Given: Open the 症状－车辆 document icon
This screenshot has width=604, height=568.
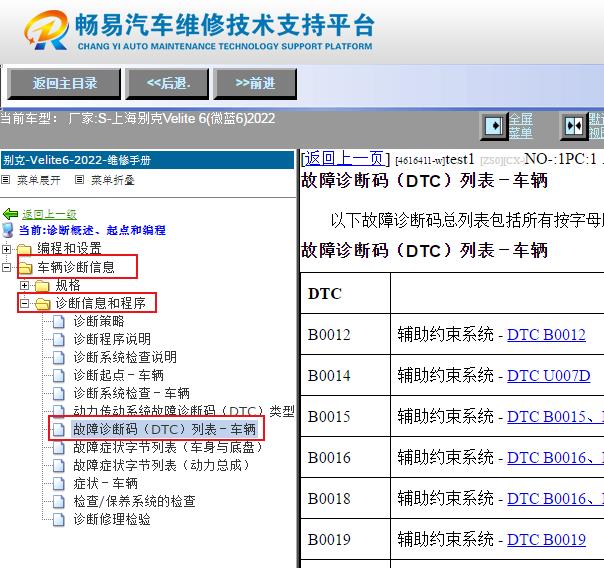Looking at the screenshot, I should (59, 483).
